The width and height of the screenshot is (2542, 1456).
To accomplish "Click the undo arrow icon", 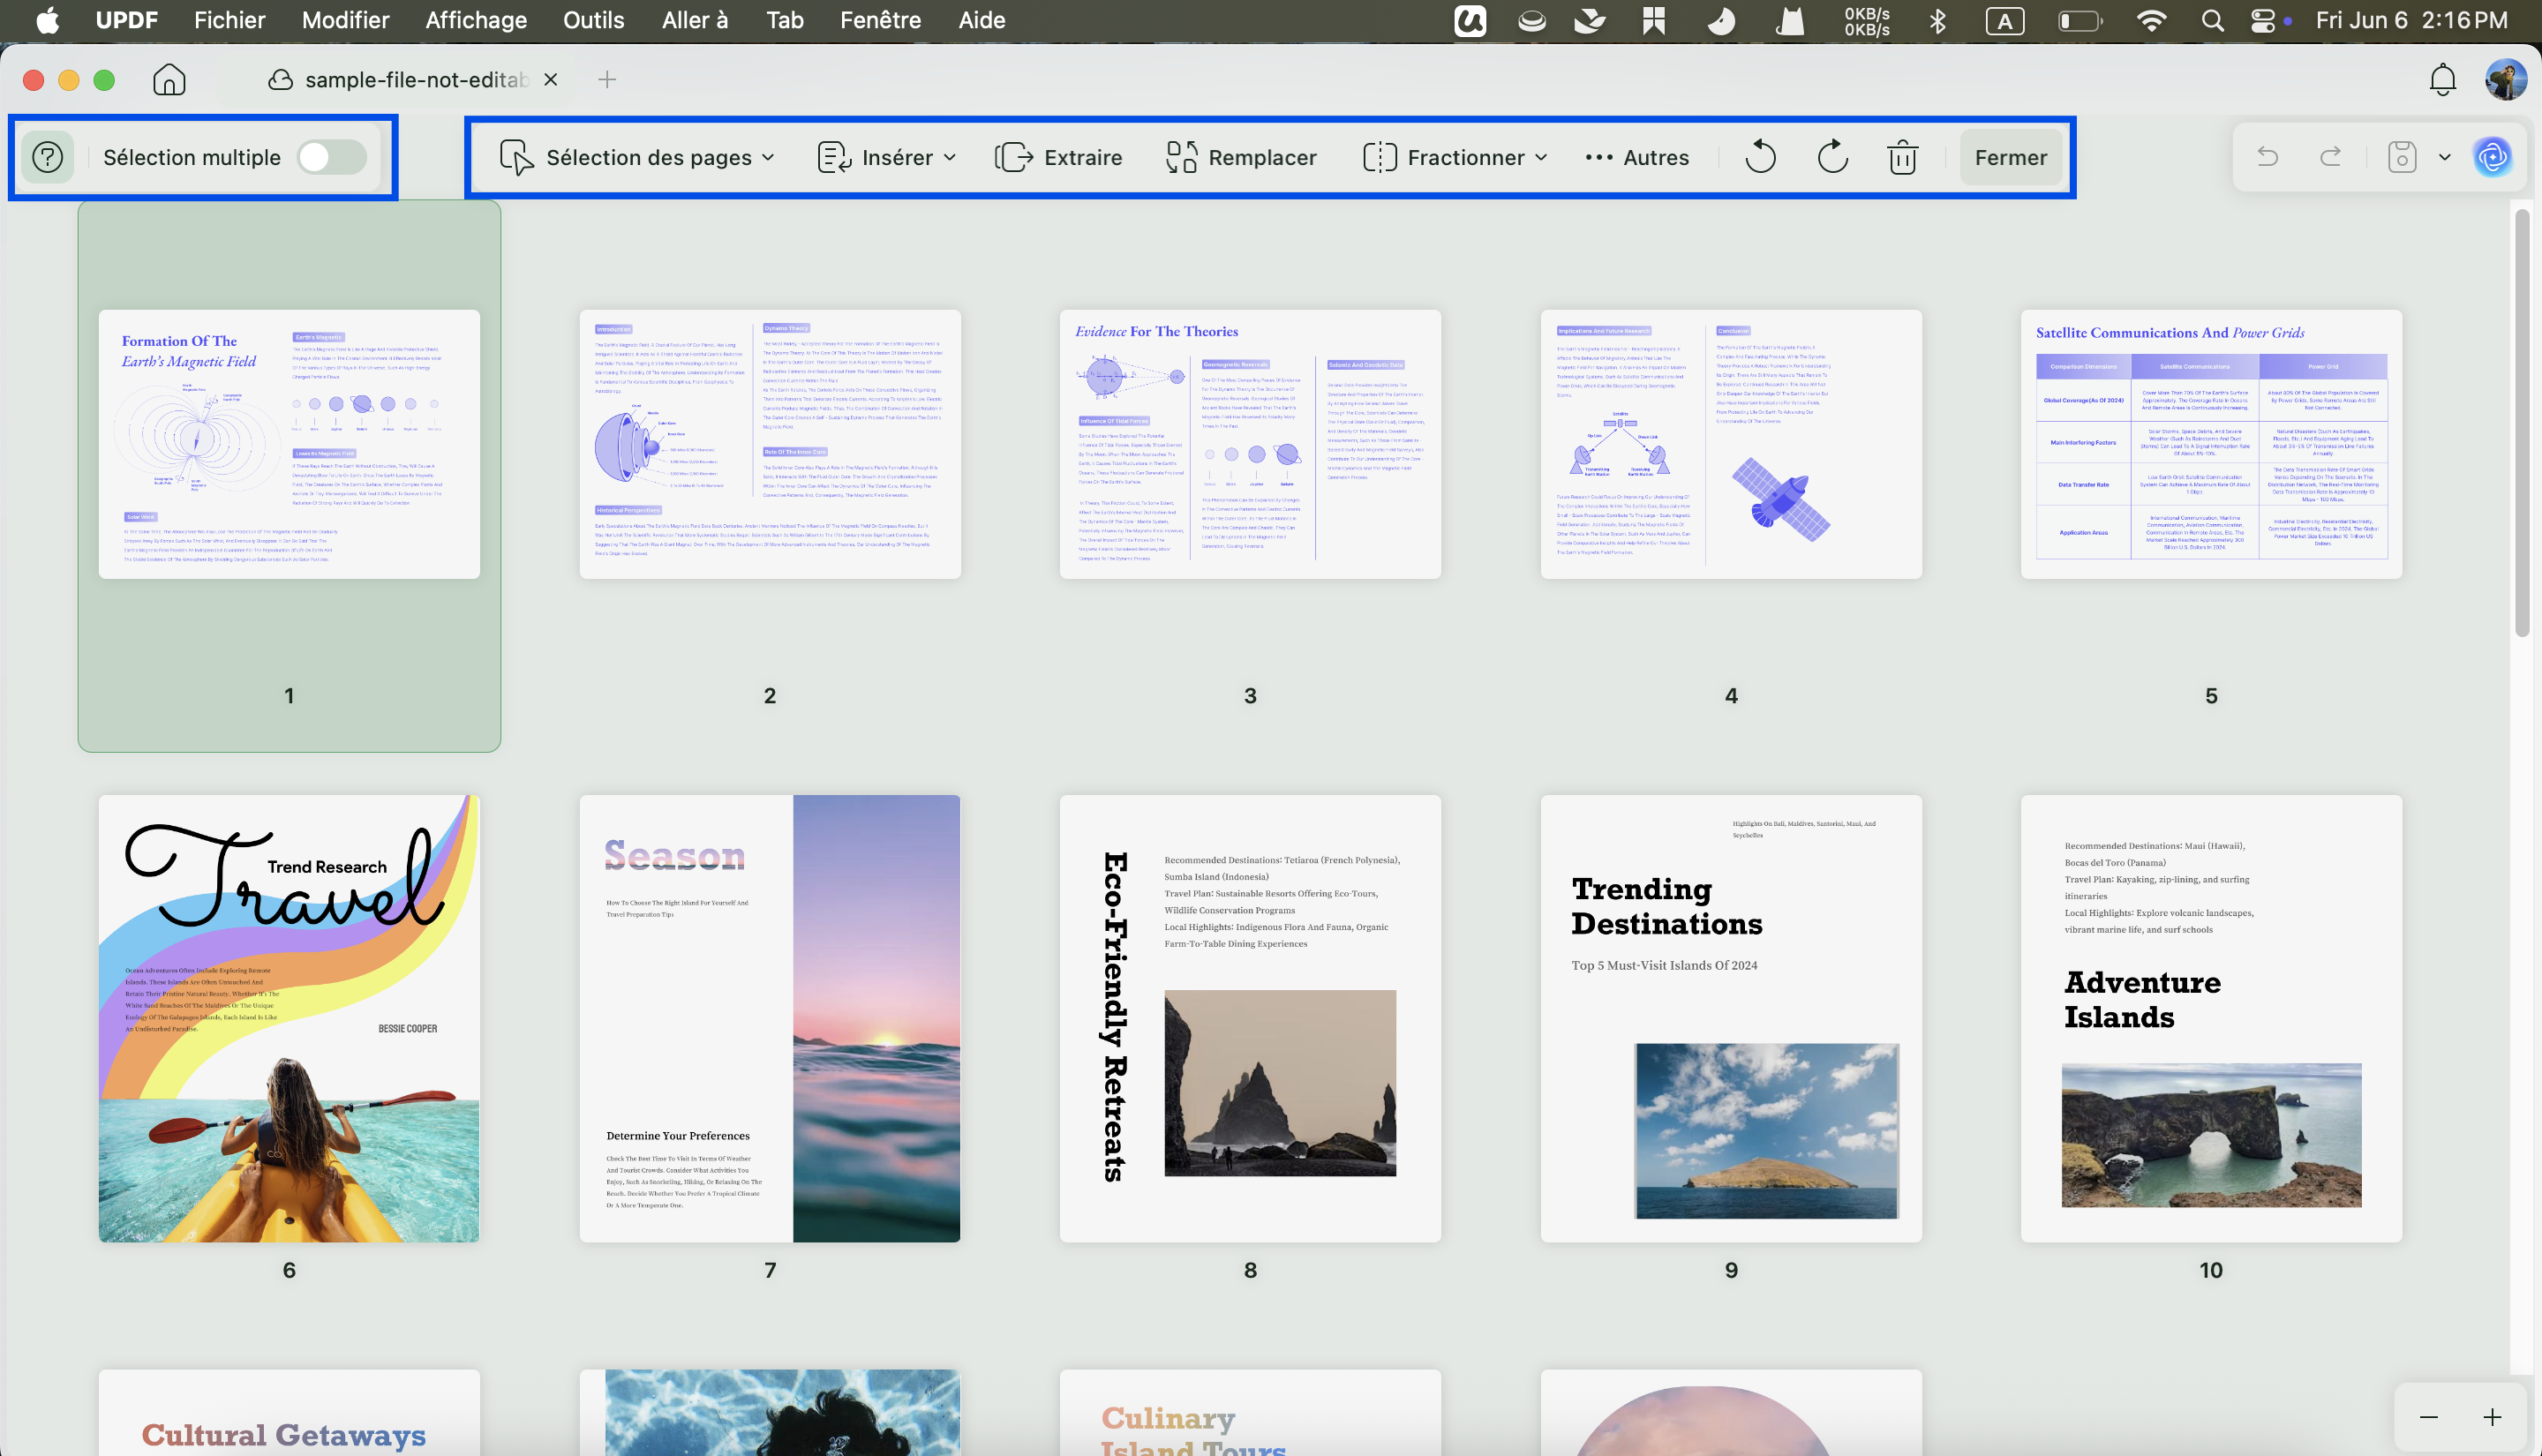I will [x=2268, y=157].
